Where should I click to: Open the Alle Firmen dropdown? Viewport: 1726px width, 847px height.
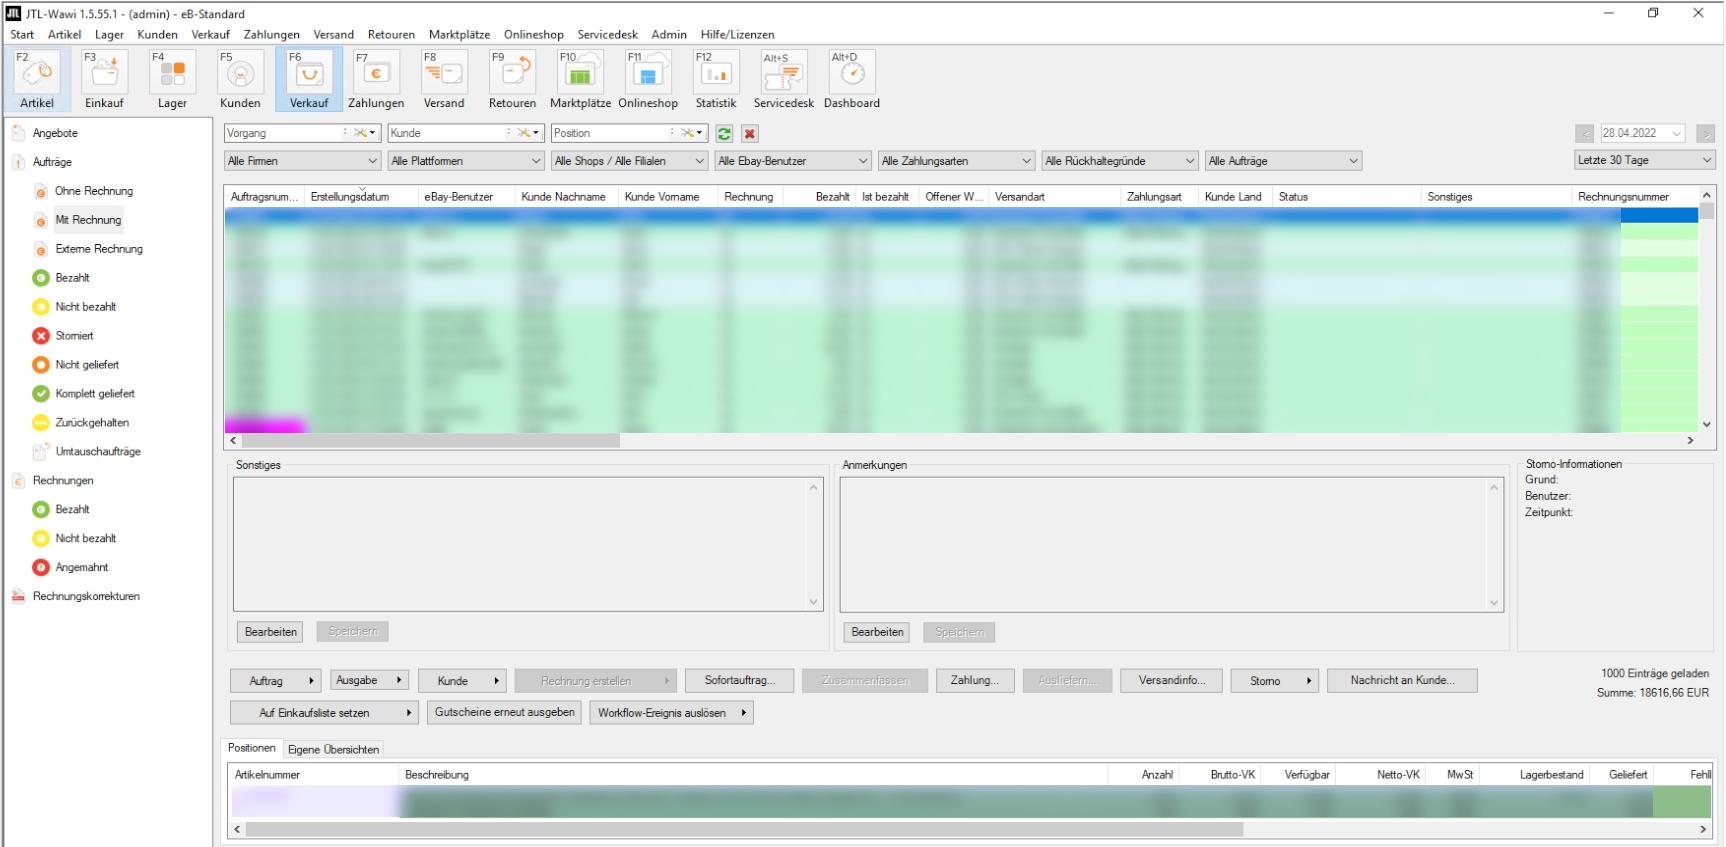click(302, 161)
